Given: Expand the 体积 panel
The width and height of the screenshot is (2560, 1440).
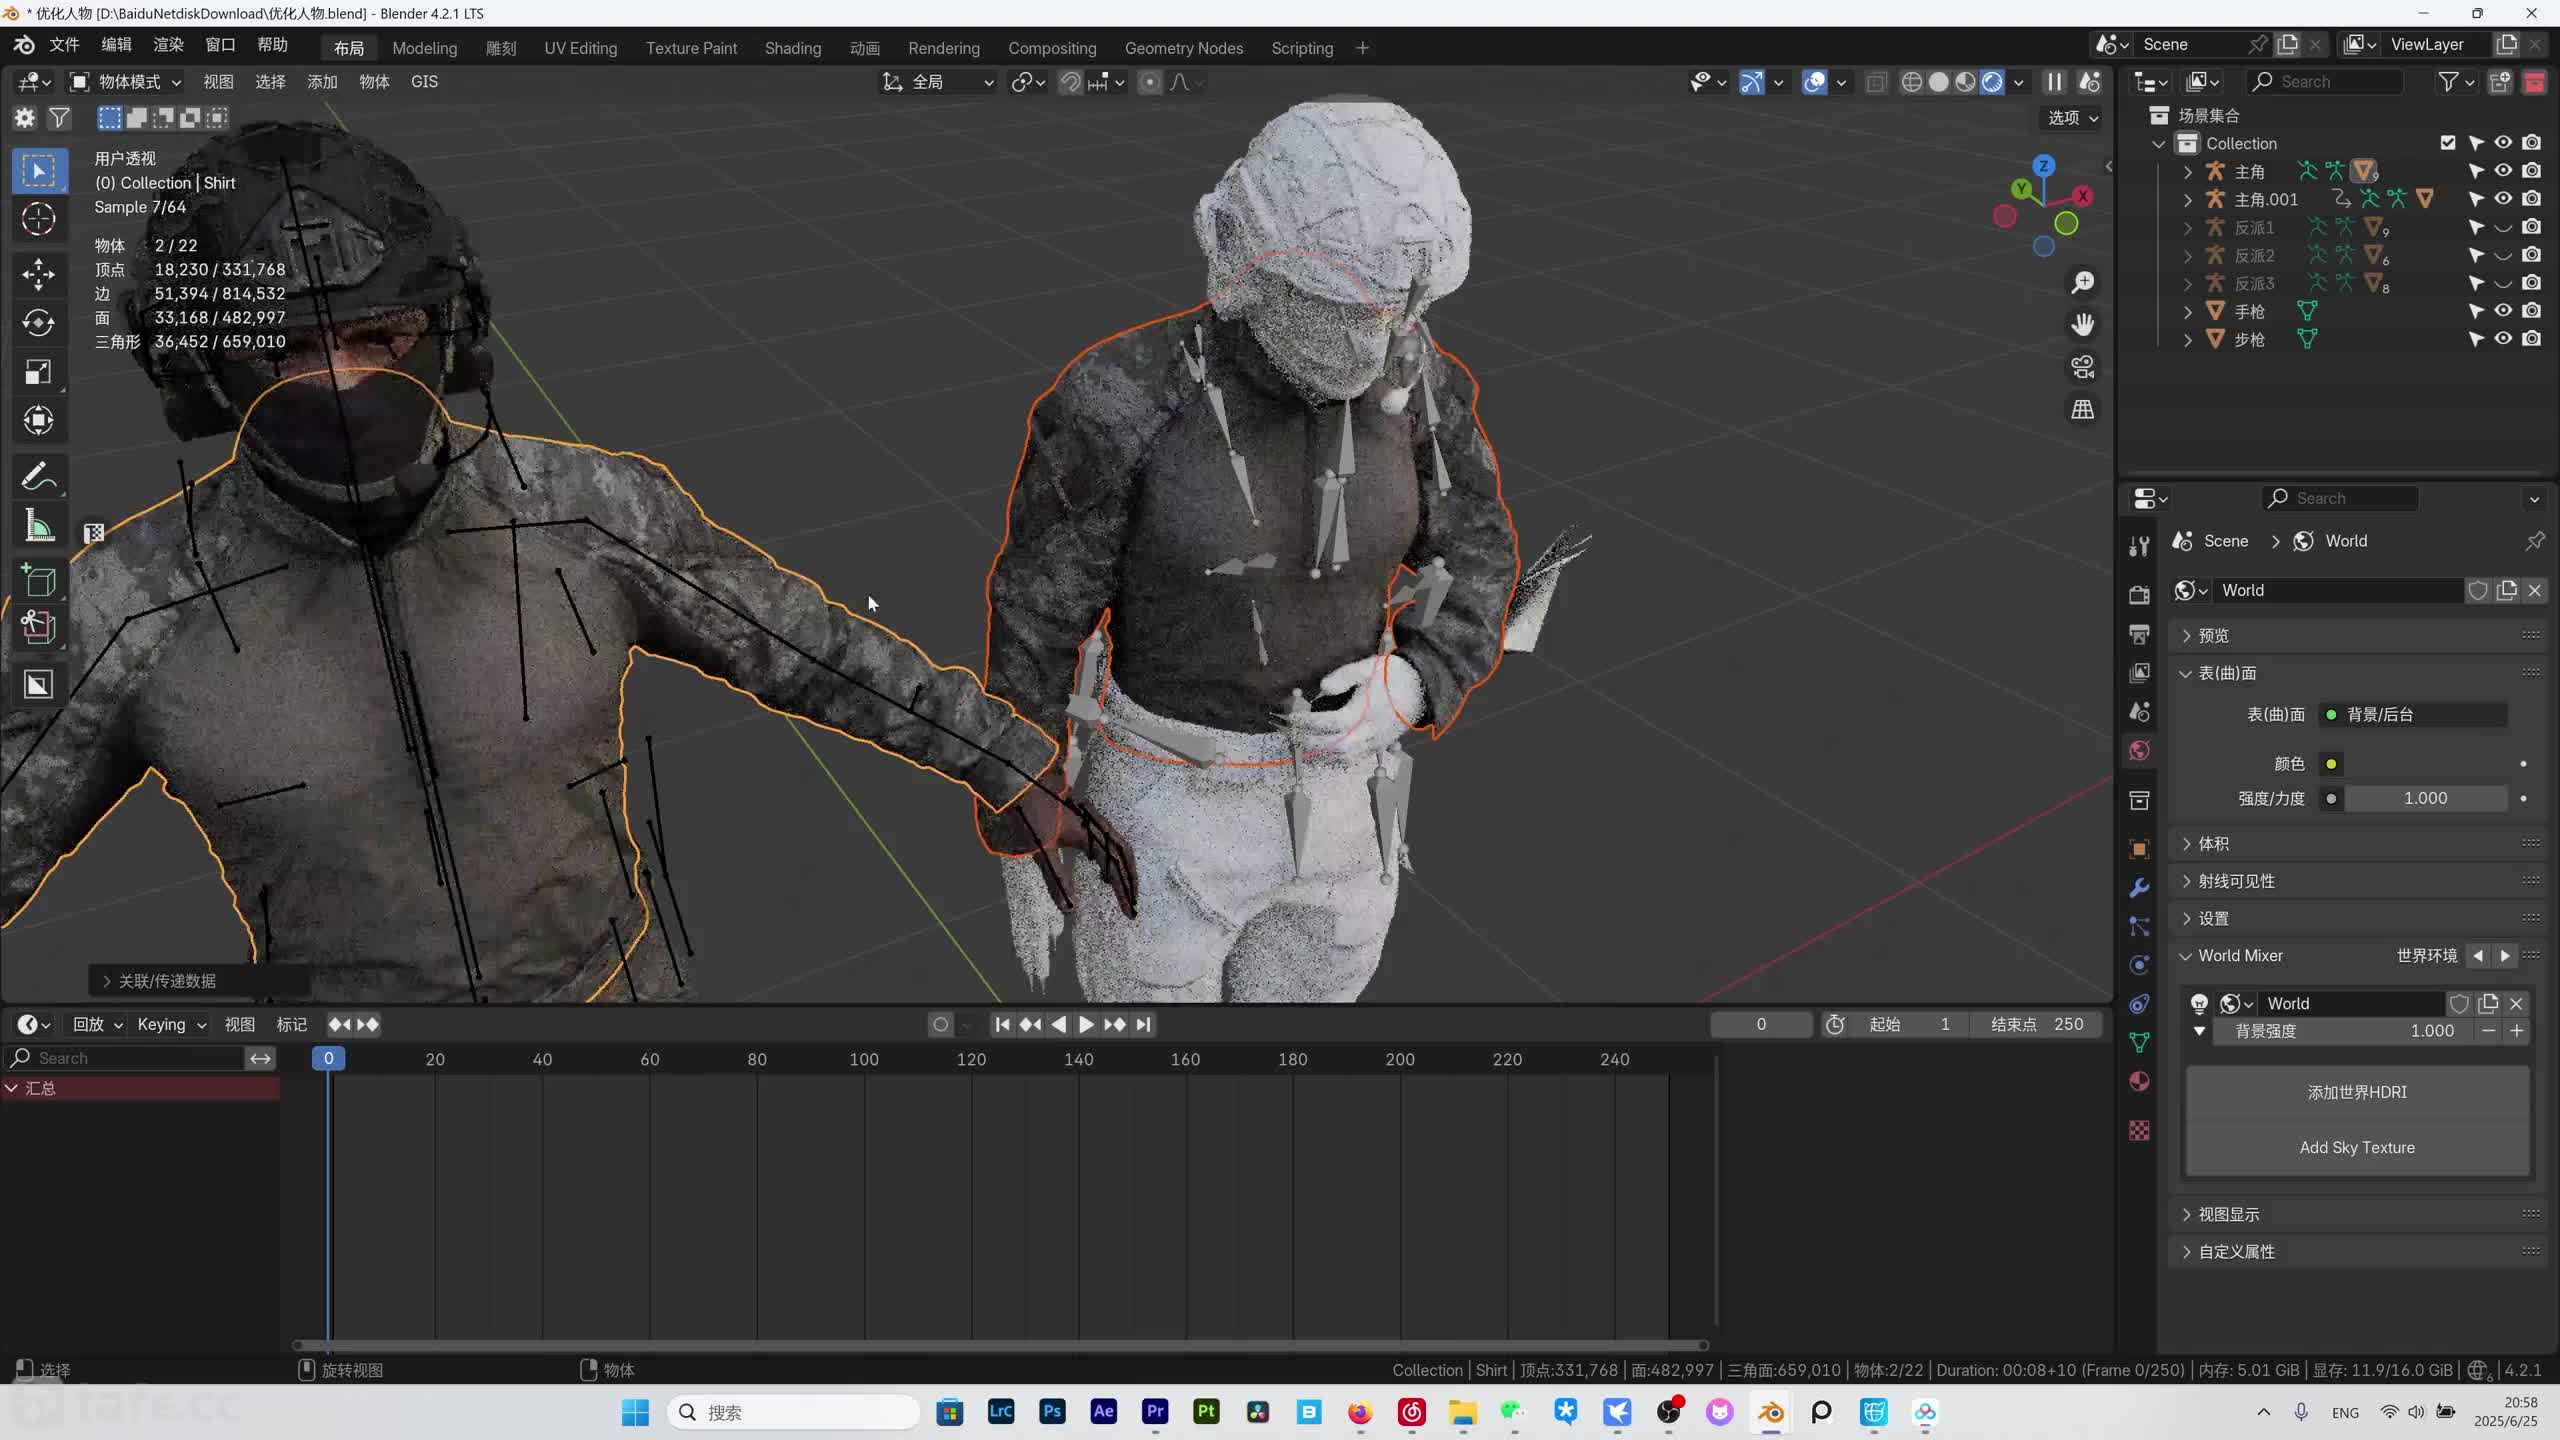Looking at the screenshot, I should pyautogui.click(x=2357, y=844).
